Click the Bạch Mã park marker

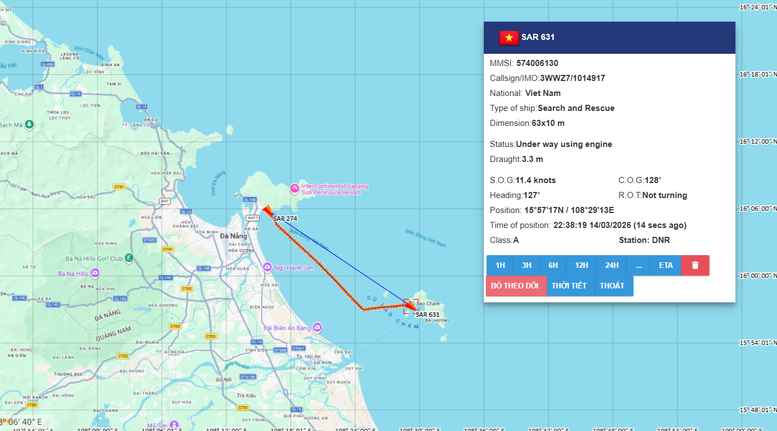tap(29, 124)
